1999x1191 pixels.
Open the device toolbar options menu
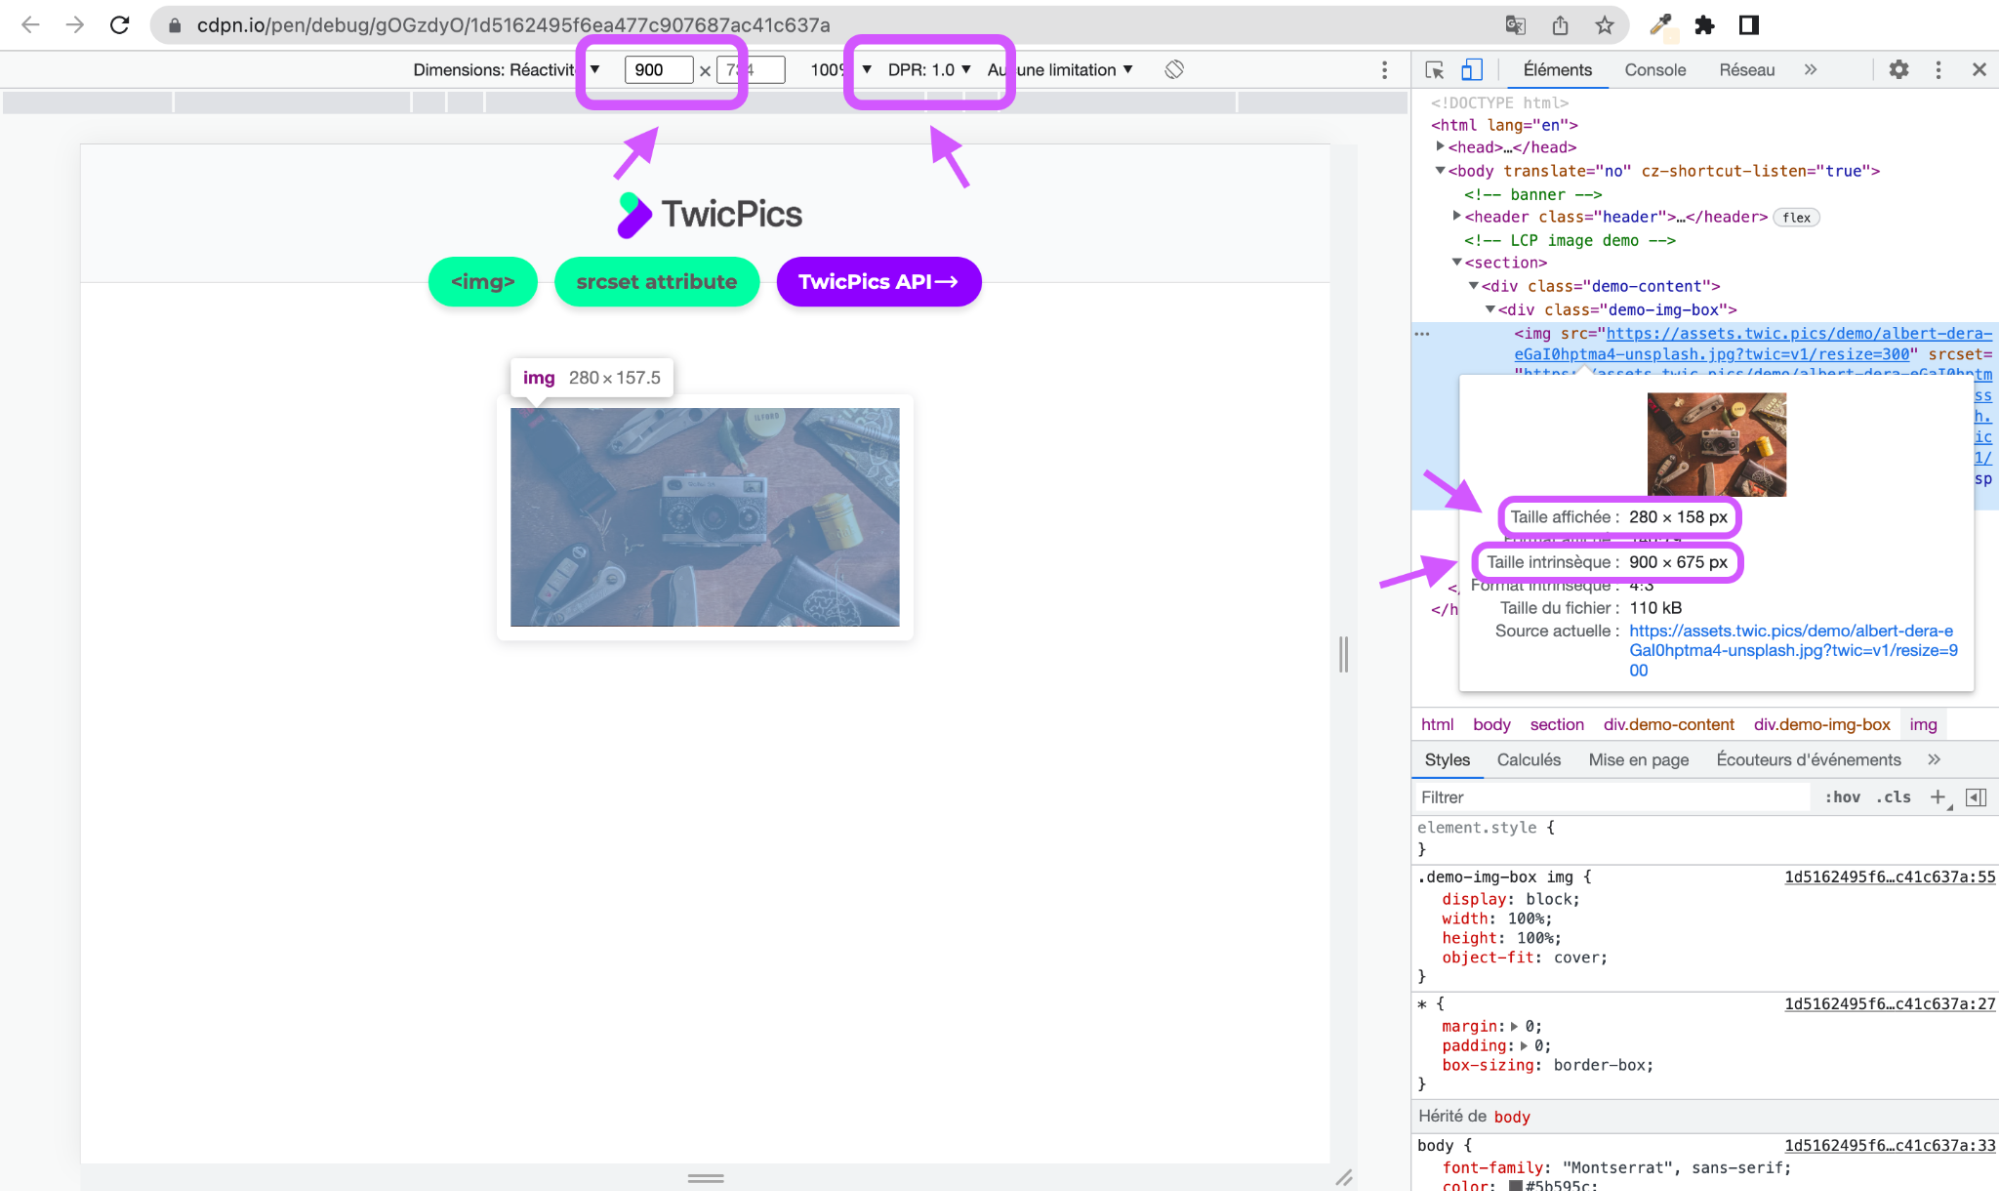coord(1385,69)
